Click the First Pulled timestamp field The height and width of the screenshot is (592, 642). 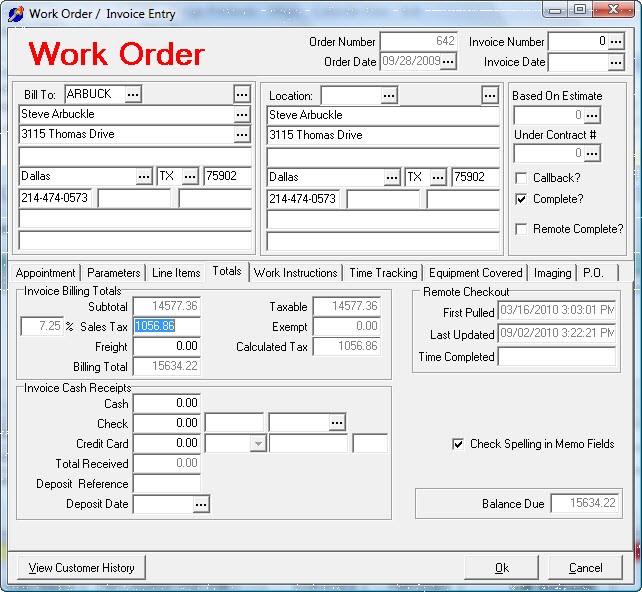(x=557, y=310)
